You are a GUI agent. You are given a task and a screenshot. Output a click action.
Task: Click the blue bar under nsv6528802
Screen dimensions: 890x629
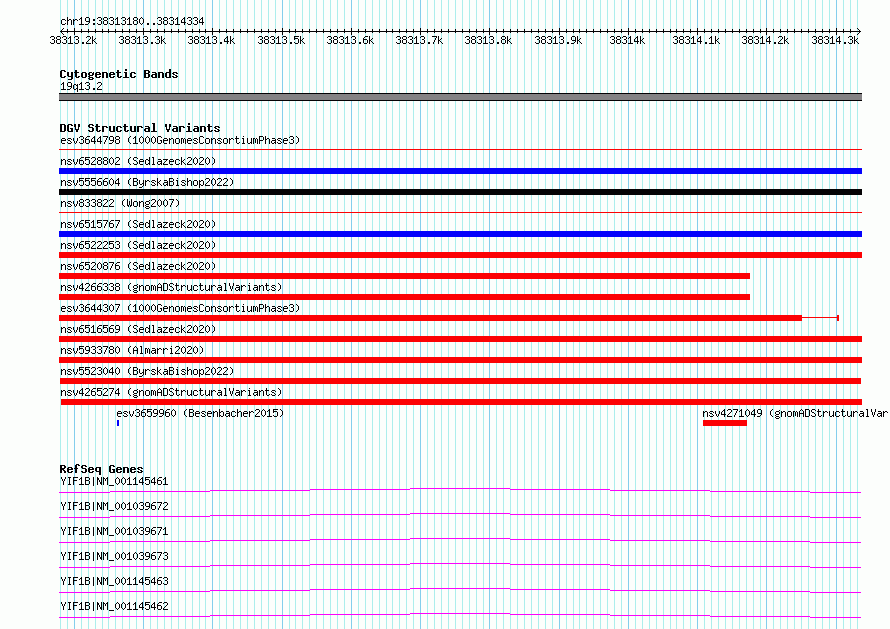coord(460,171)
